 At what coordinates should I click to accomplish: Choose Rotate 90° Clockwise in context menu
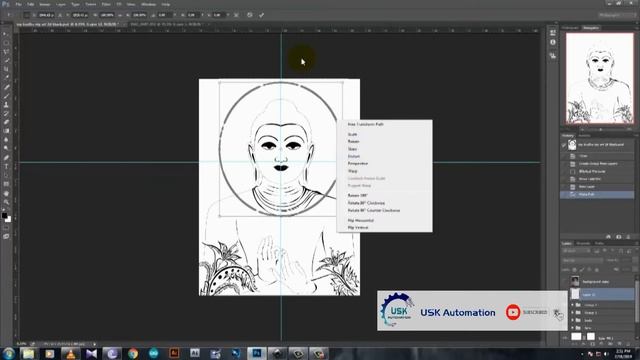366,203
